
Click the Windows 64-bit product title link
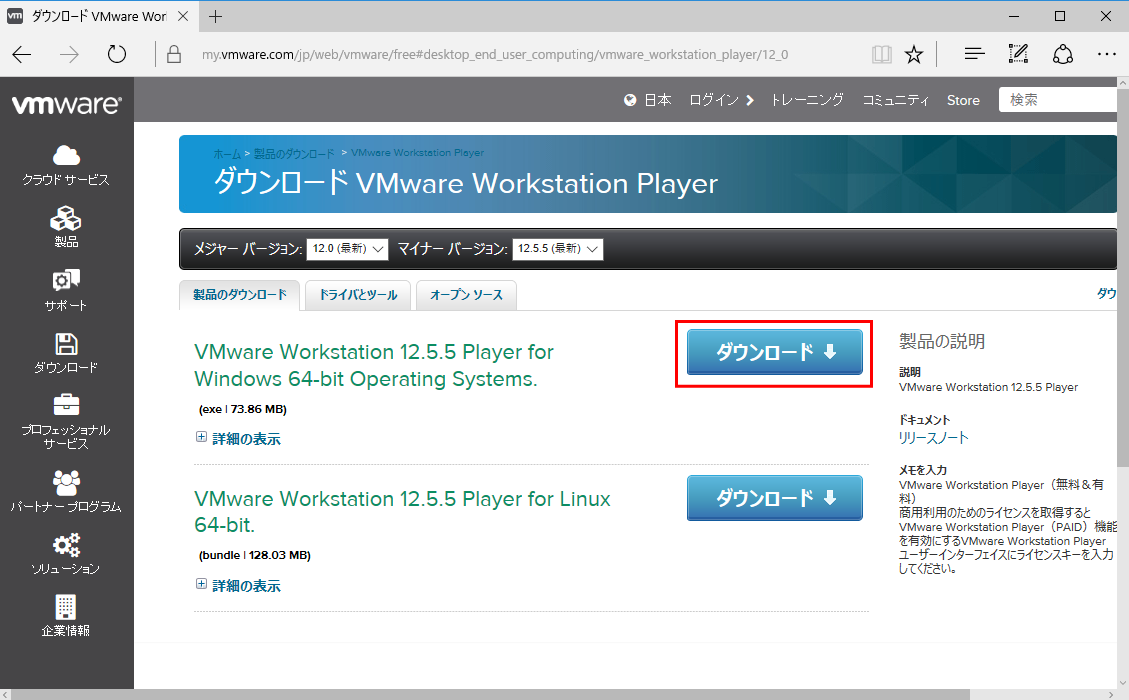click(374, 365)
